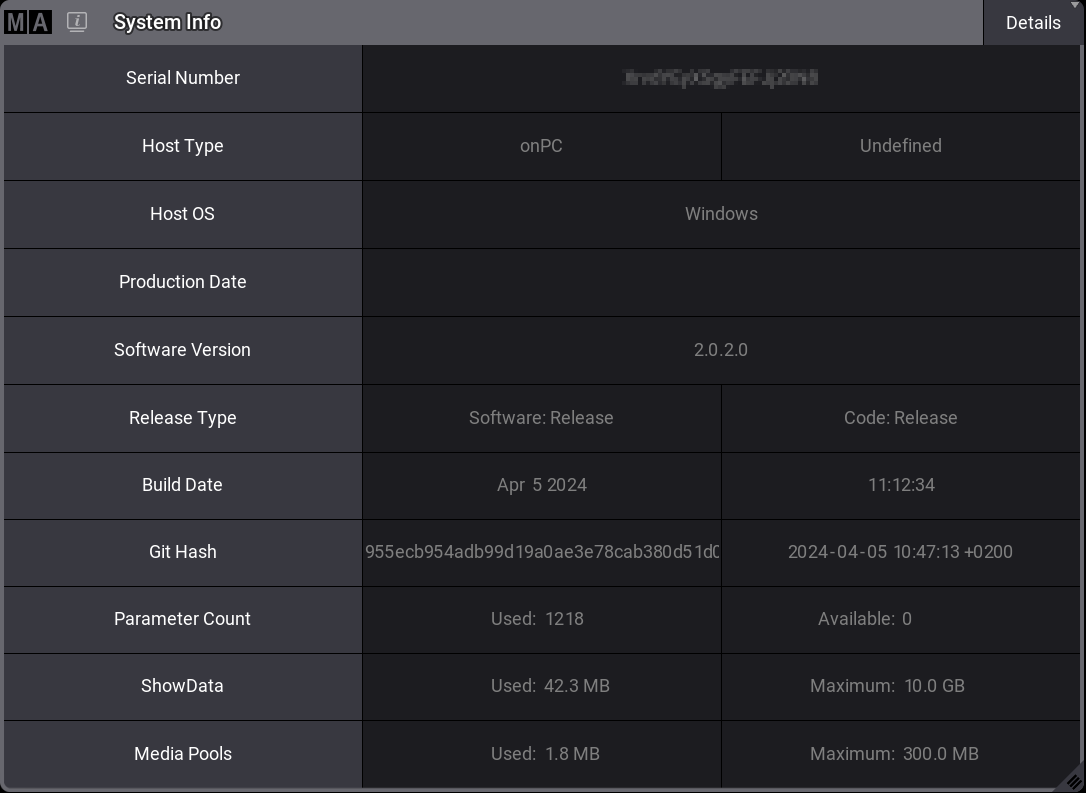Click the Git Hash string cell
This screenshot has height=793, width=1086.
541,552
